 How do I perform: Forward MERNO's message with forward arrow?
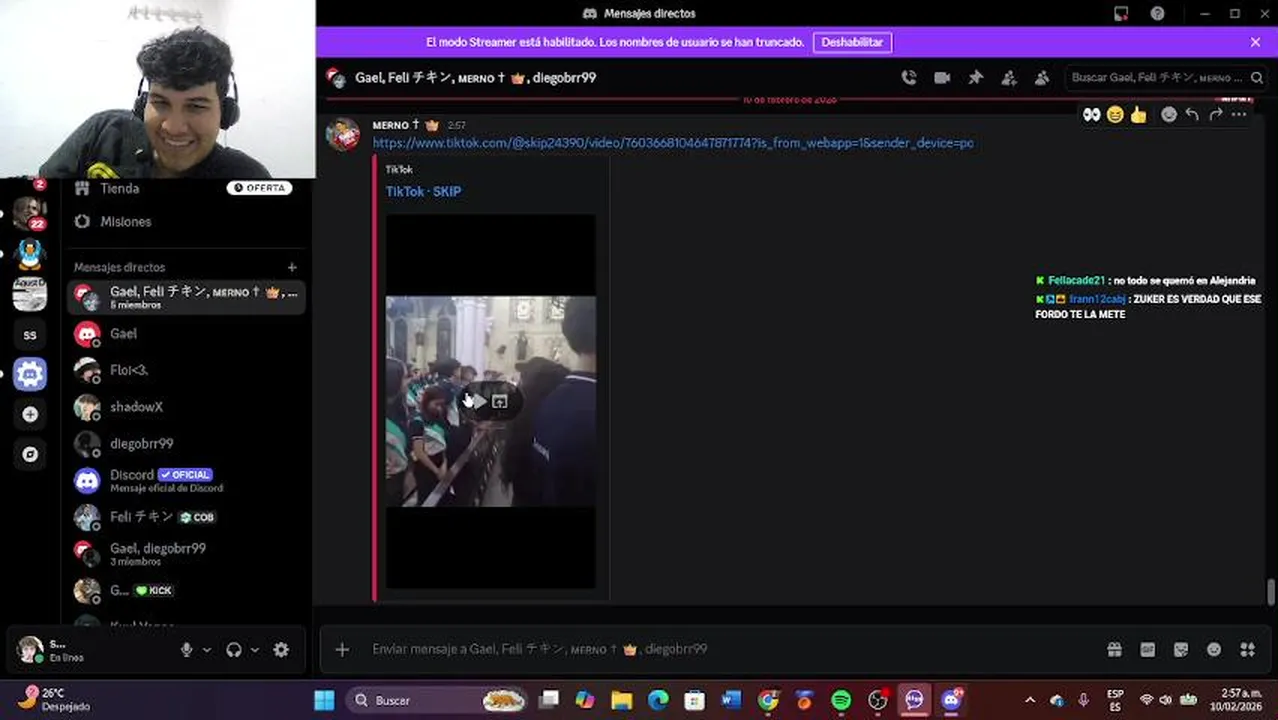point(1216,115)
